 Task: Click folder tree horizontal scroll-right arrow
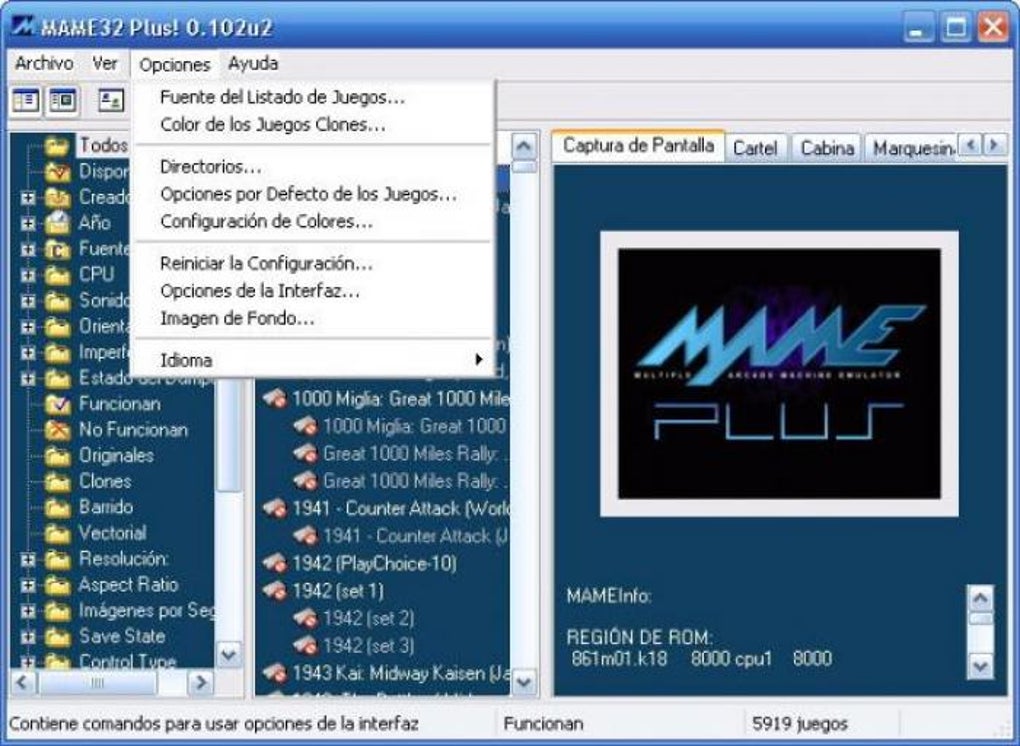click(201, 682)
